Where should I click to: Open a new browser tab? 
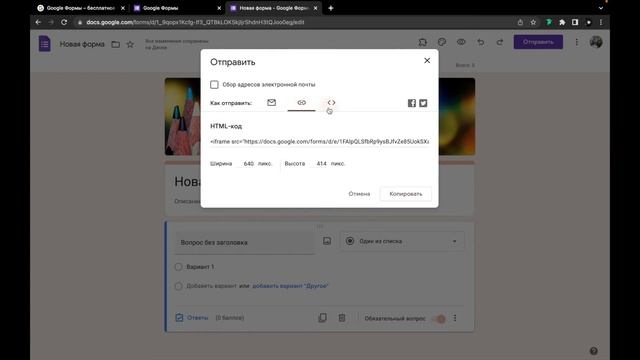pos(331,8)
